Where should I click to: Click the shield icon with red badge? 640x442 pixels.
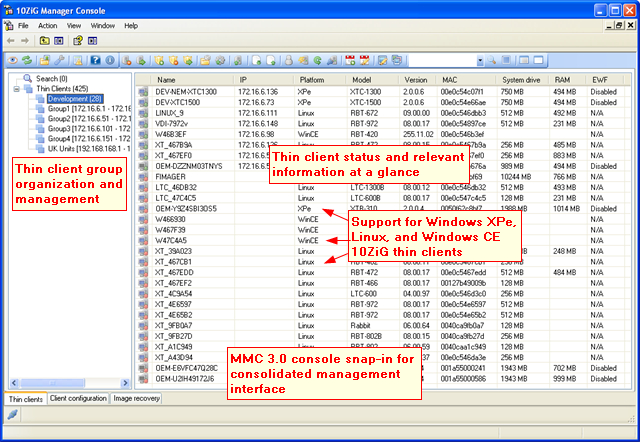[174, 61]
